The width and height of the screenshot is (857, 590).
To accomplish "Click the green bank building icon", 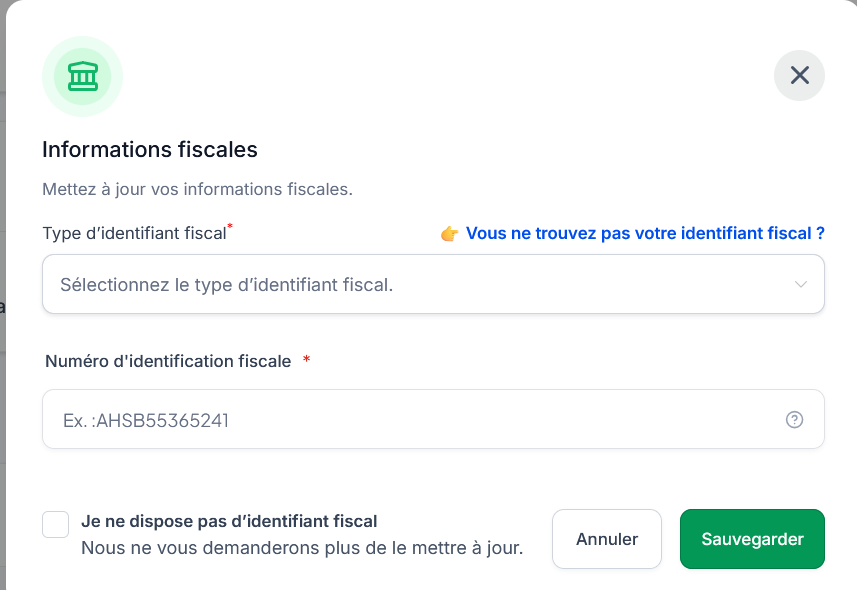I will click(x=83, y=76).
